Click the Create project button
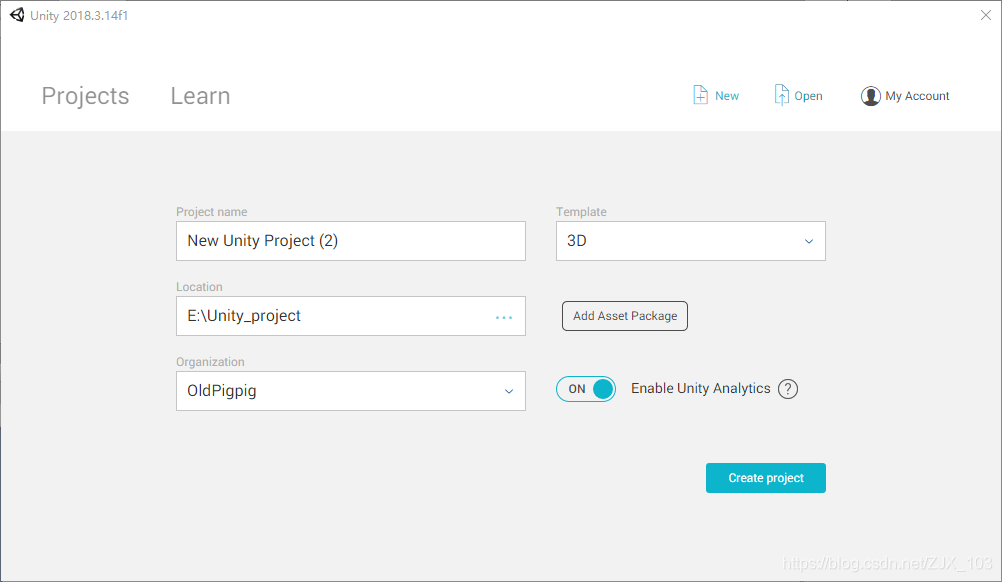 point(766,478)
